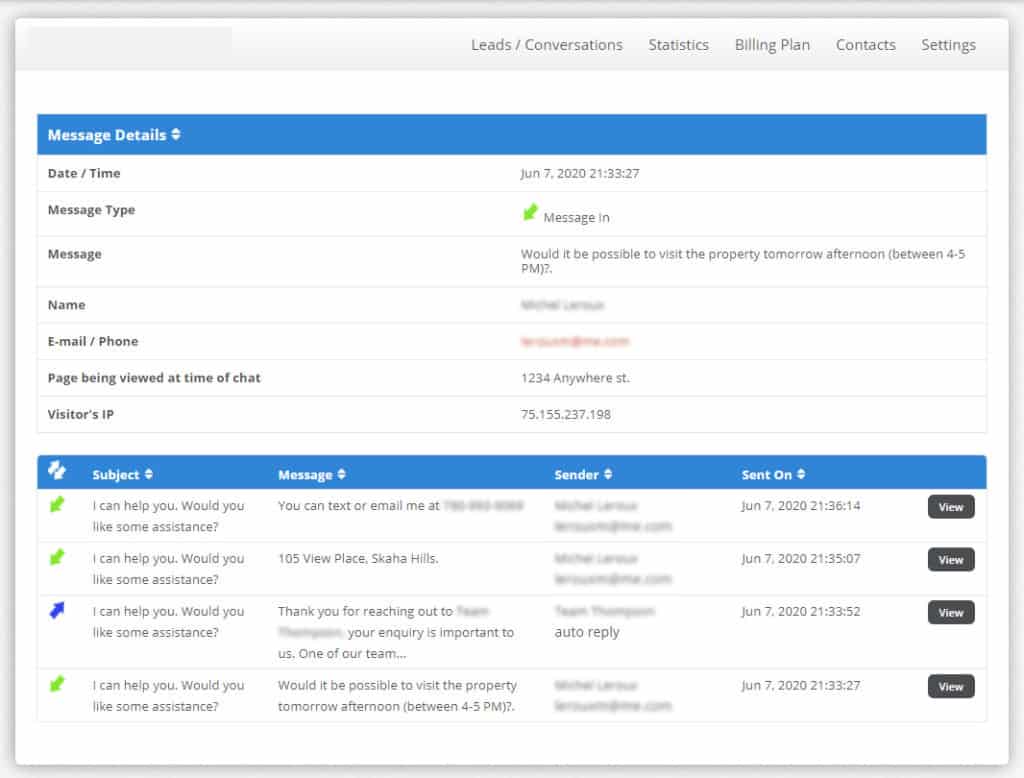The image size is (1024, 778).
Task: Open the Billing Plan page
Action: (772, 44)
